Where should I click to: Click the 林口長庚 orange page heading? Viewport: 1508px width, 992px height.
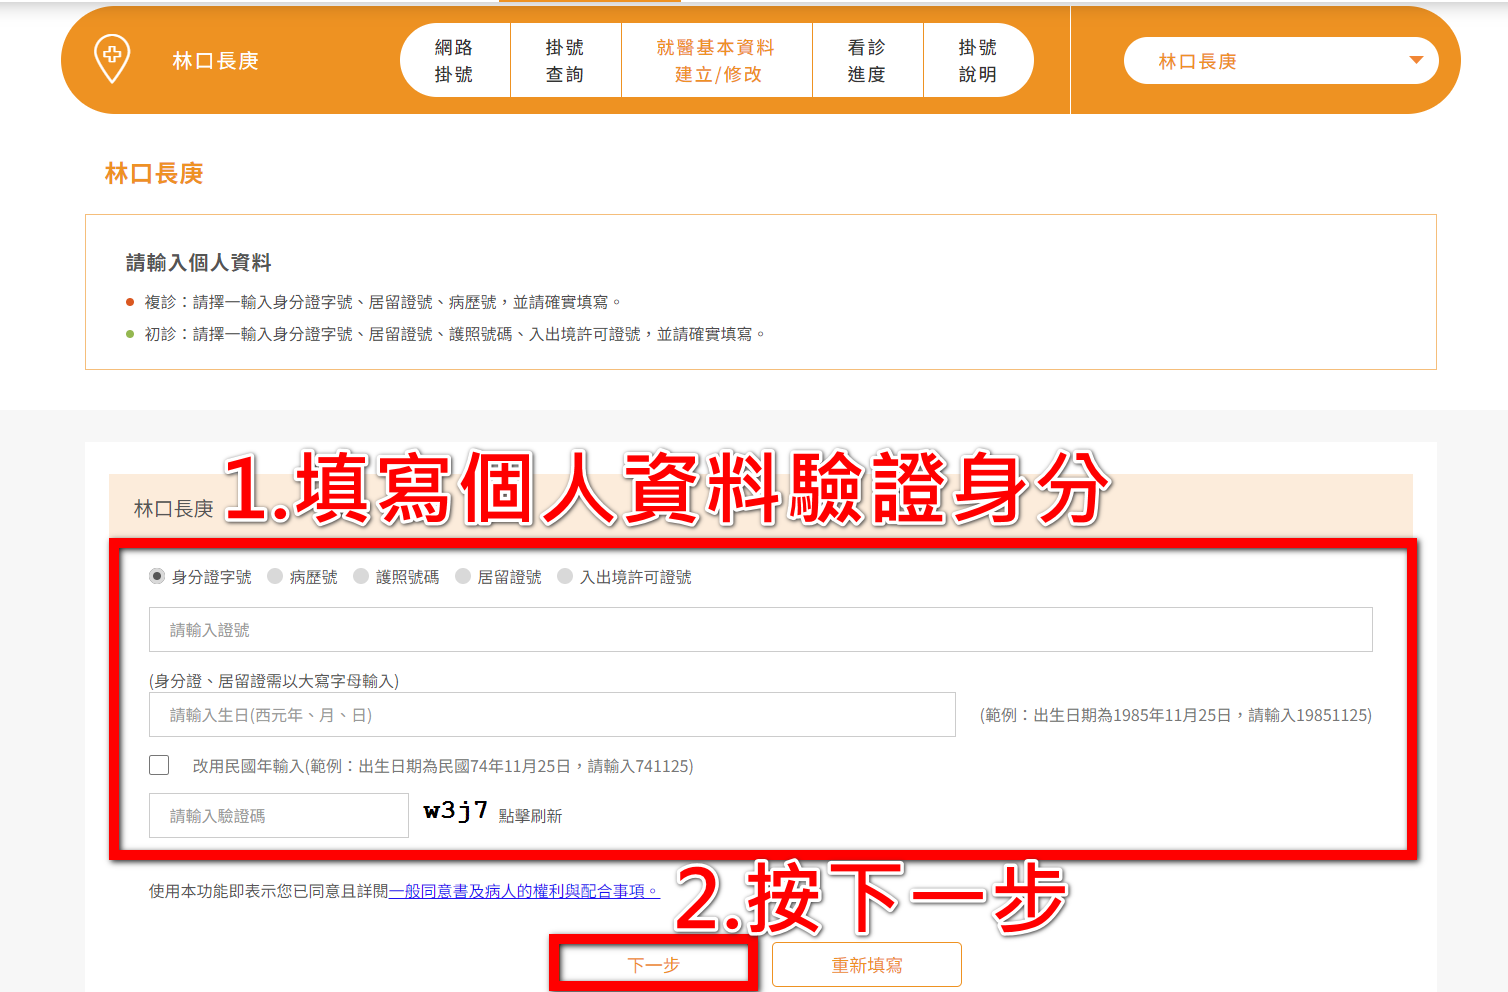(x=154, y=173)
